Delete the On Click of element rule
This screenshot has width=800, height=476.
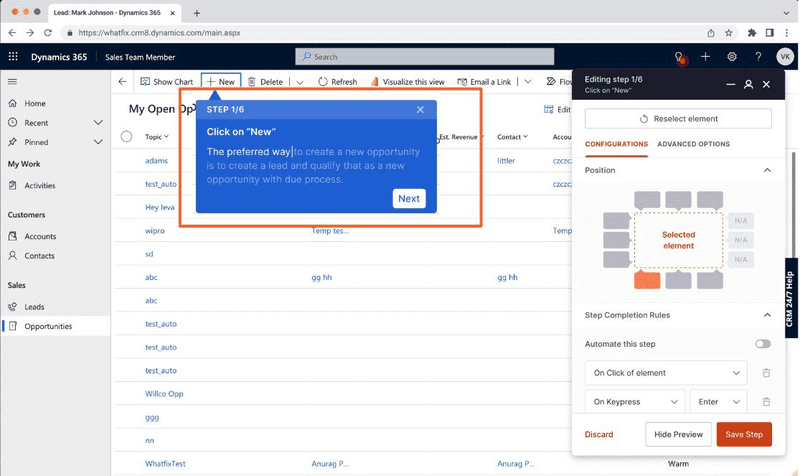point(766,373)
